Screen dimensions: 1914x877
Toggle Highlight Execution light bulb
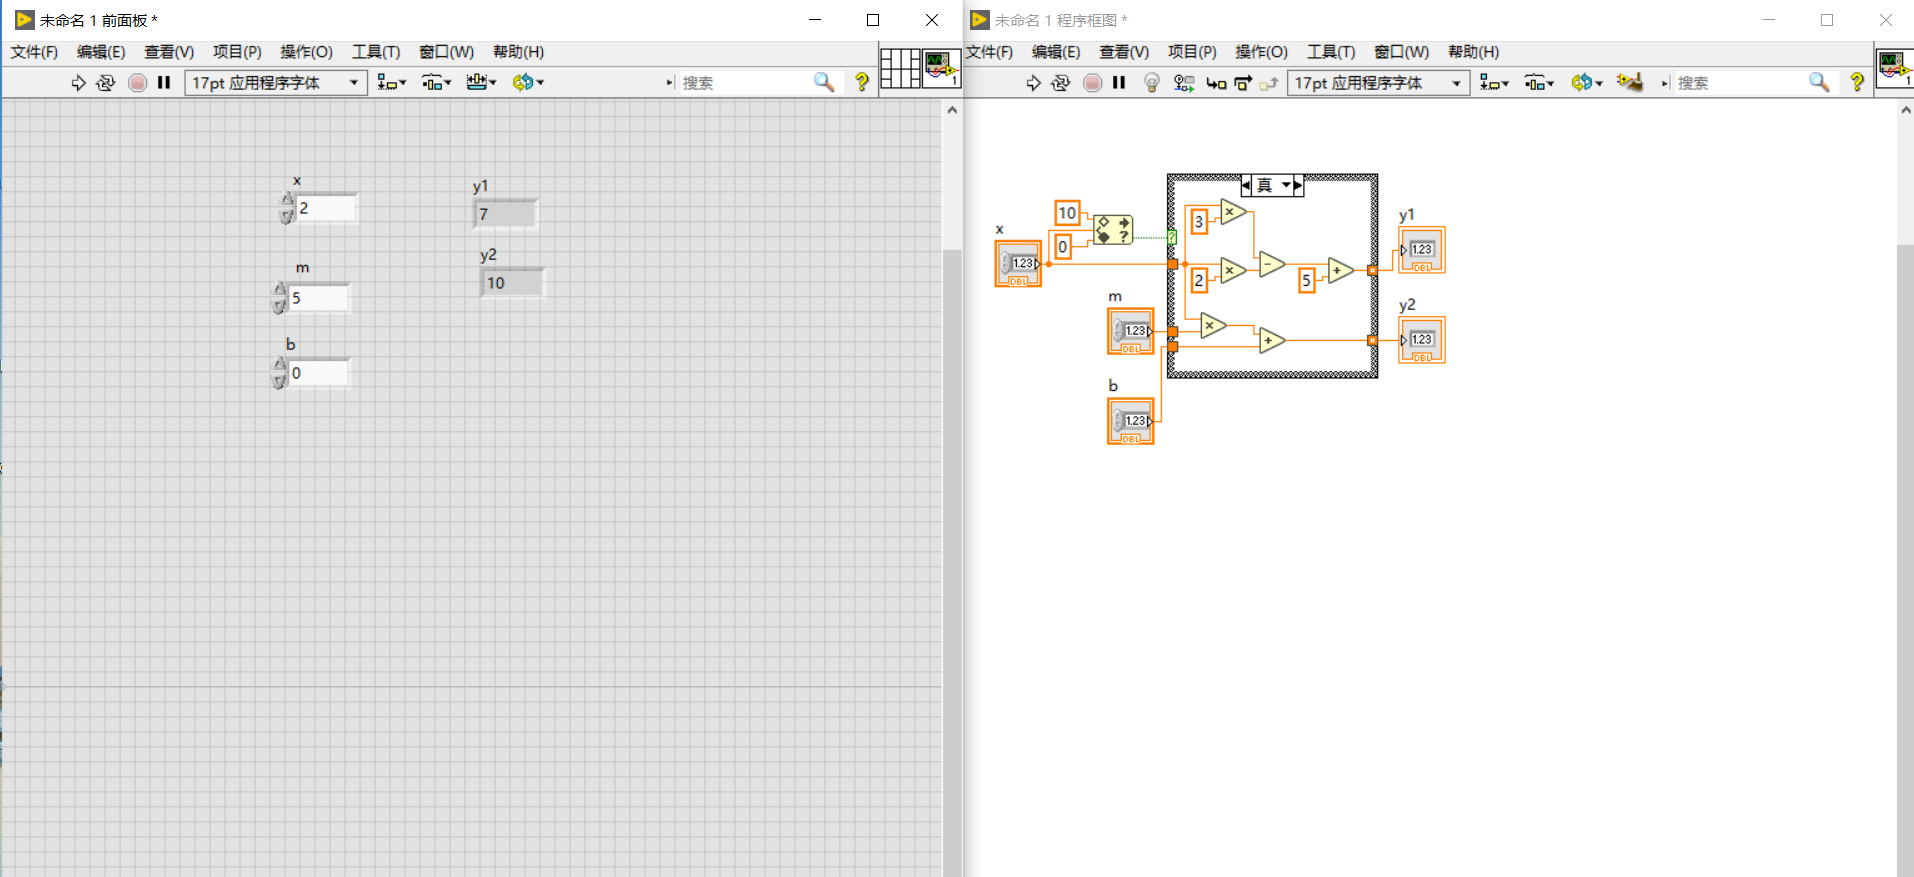[1152, 83]
